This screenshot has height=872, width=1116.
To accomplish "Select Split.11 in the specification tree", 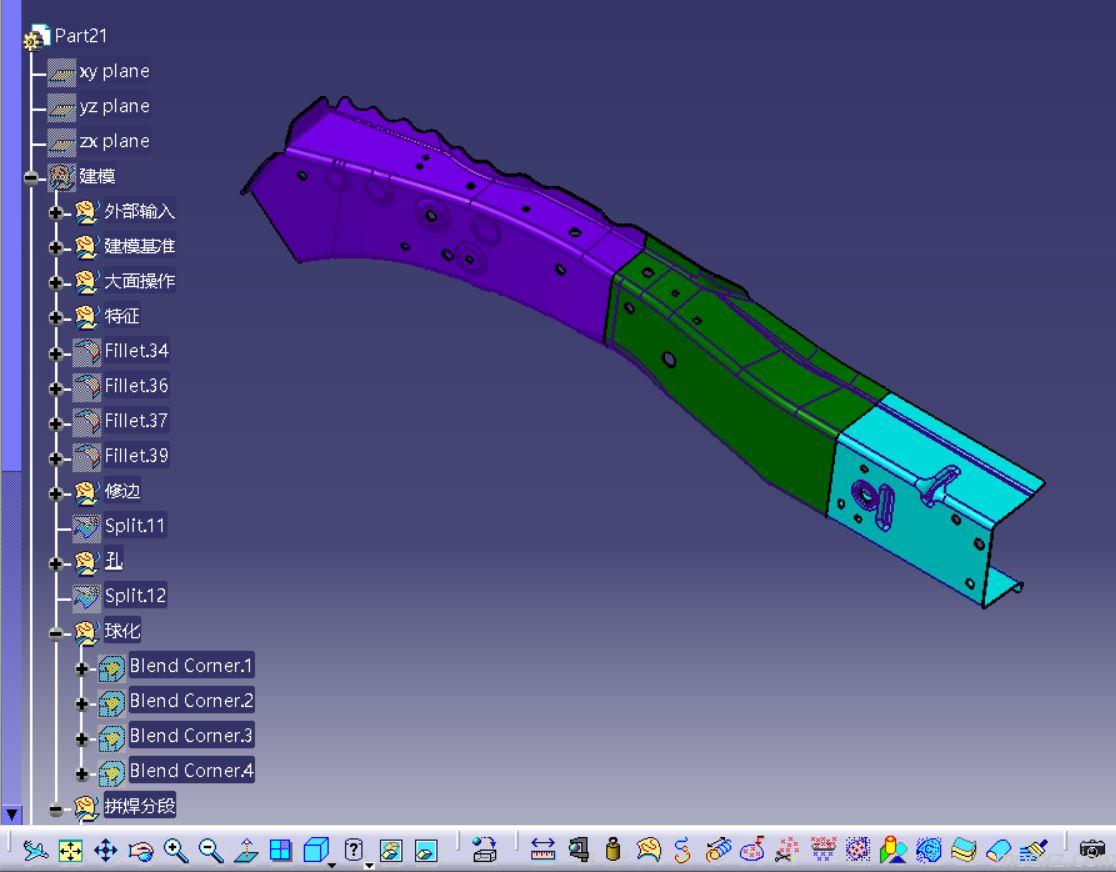I will [135, 526].
